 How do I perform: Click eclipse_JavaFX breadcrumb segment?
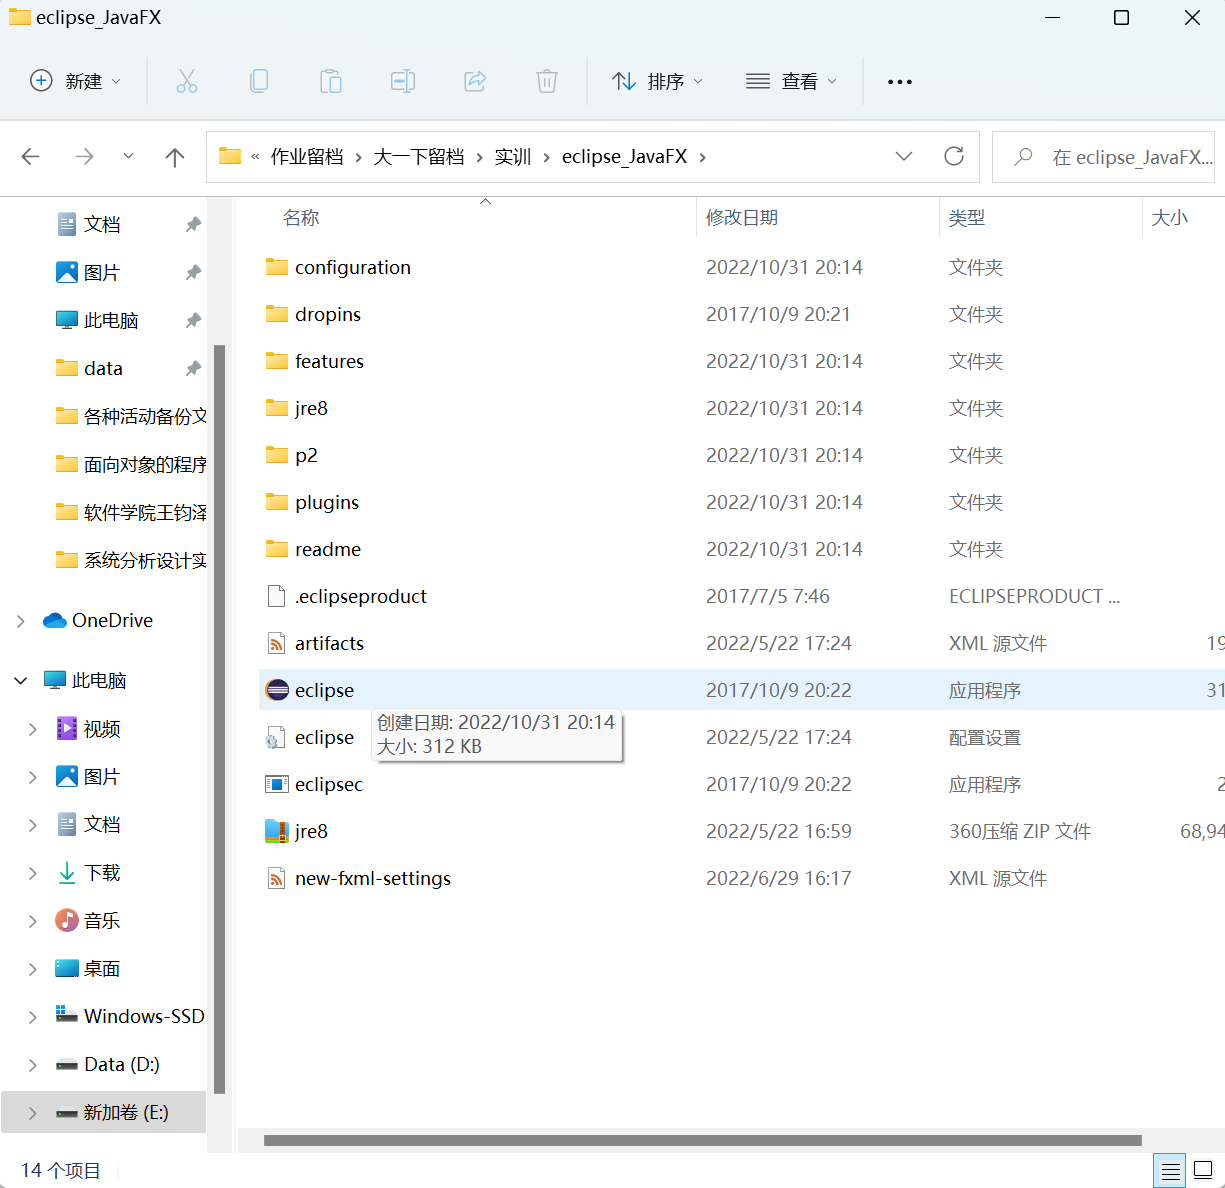click(x=625, y=157)
